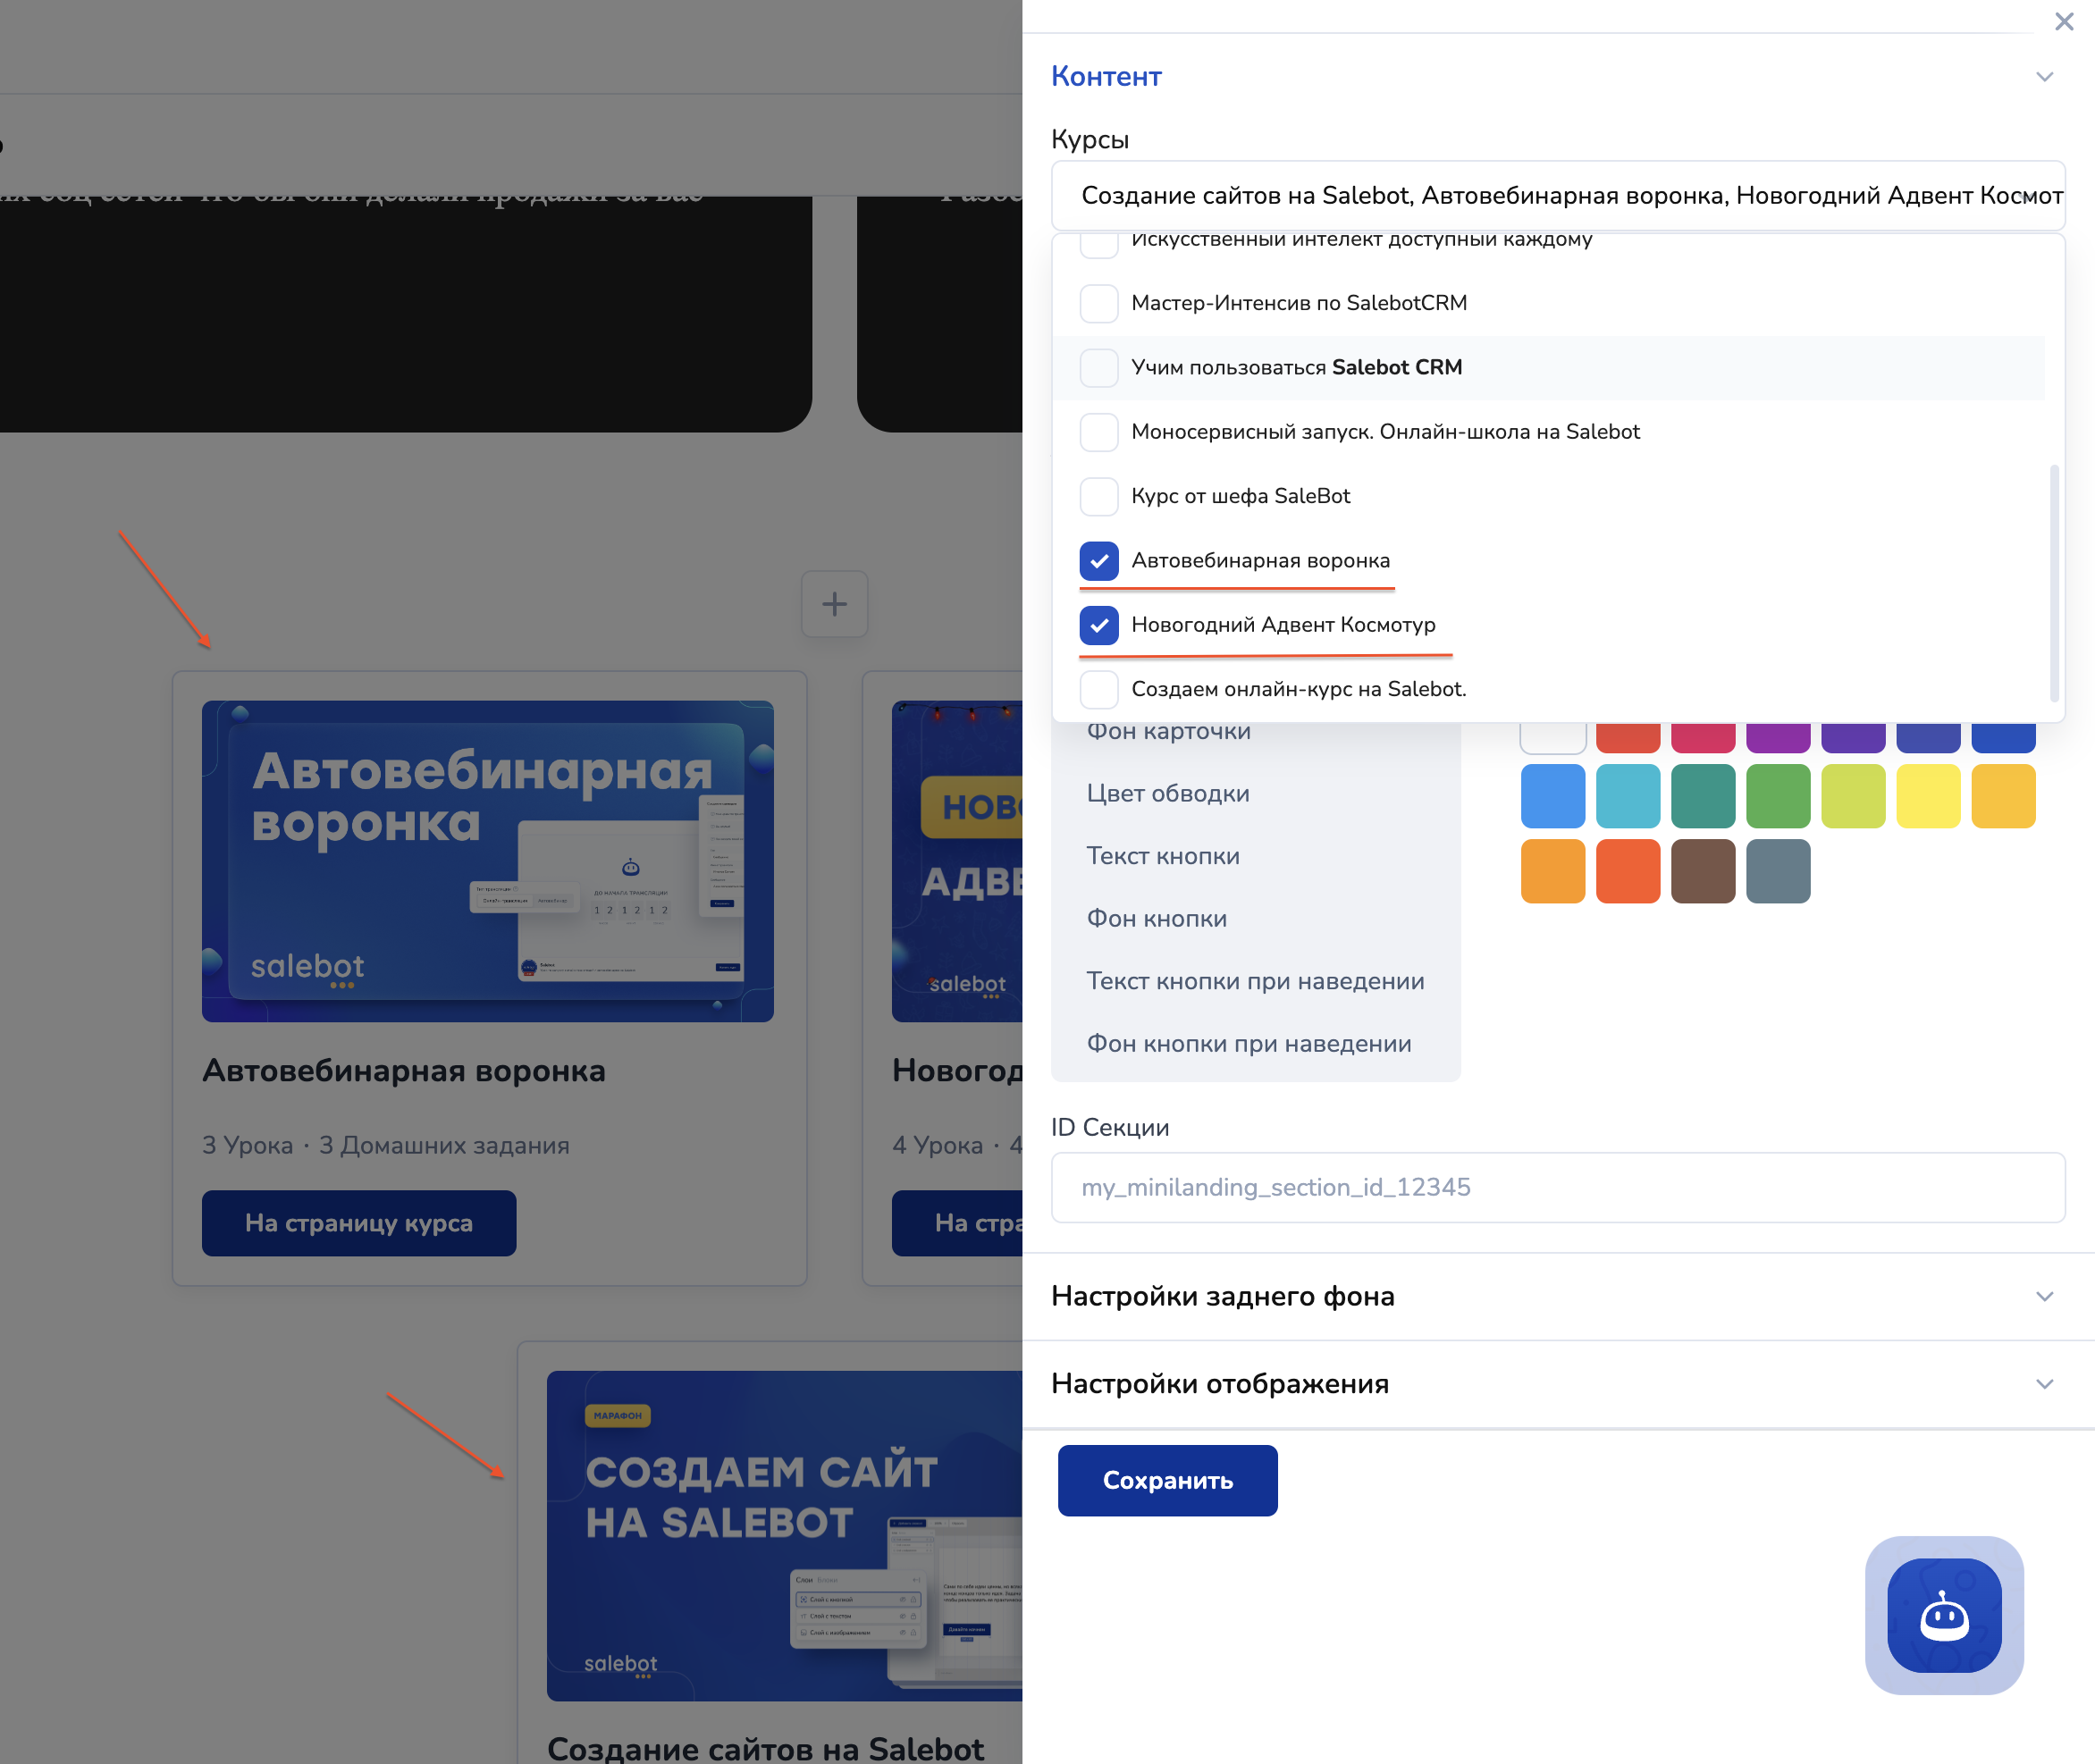
Task: Click the Курсы field label
Action: (x=1089, y=140)
